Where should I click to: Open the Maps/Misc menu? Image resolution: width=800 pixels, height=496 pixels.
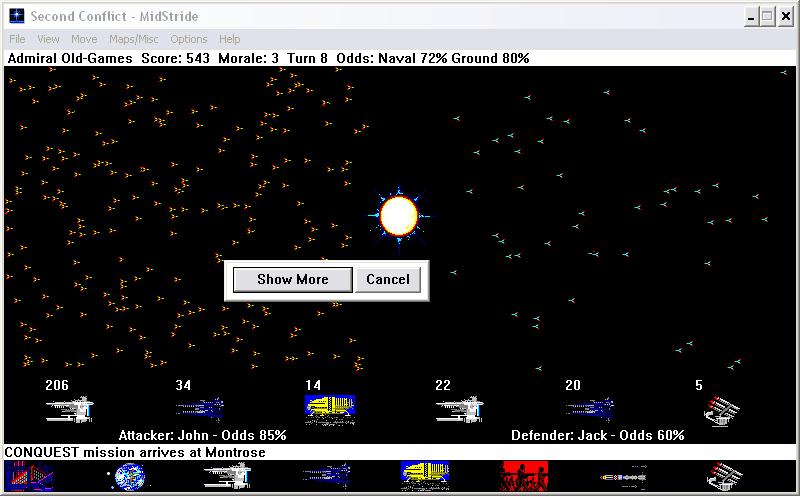(134, 39)
